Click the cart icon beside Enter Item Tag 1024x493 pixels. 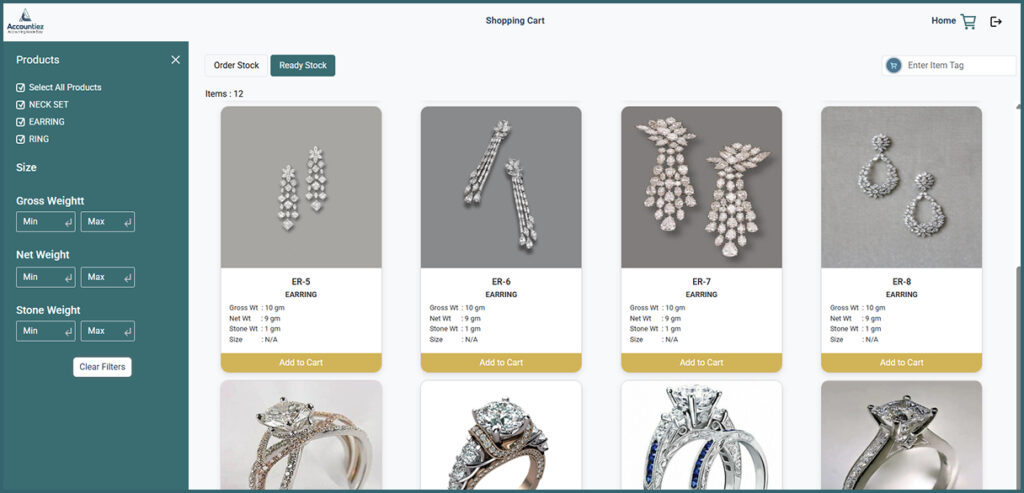click(893, 65)
